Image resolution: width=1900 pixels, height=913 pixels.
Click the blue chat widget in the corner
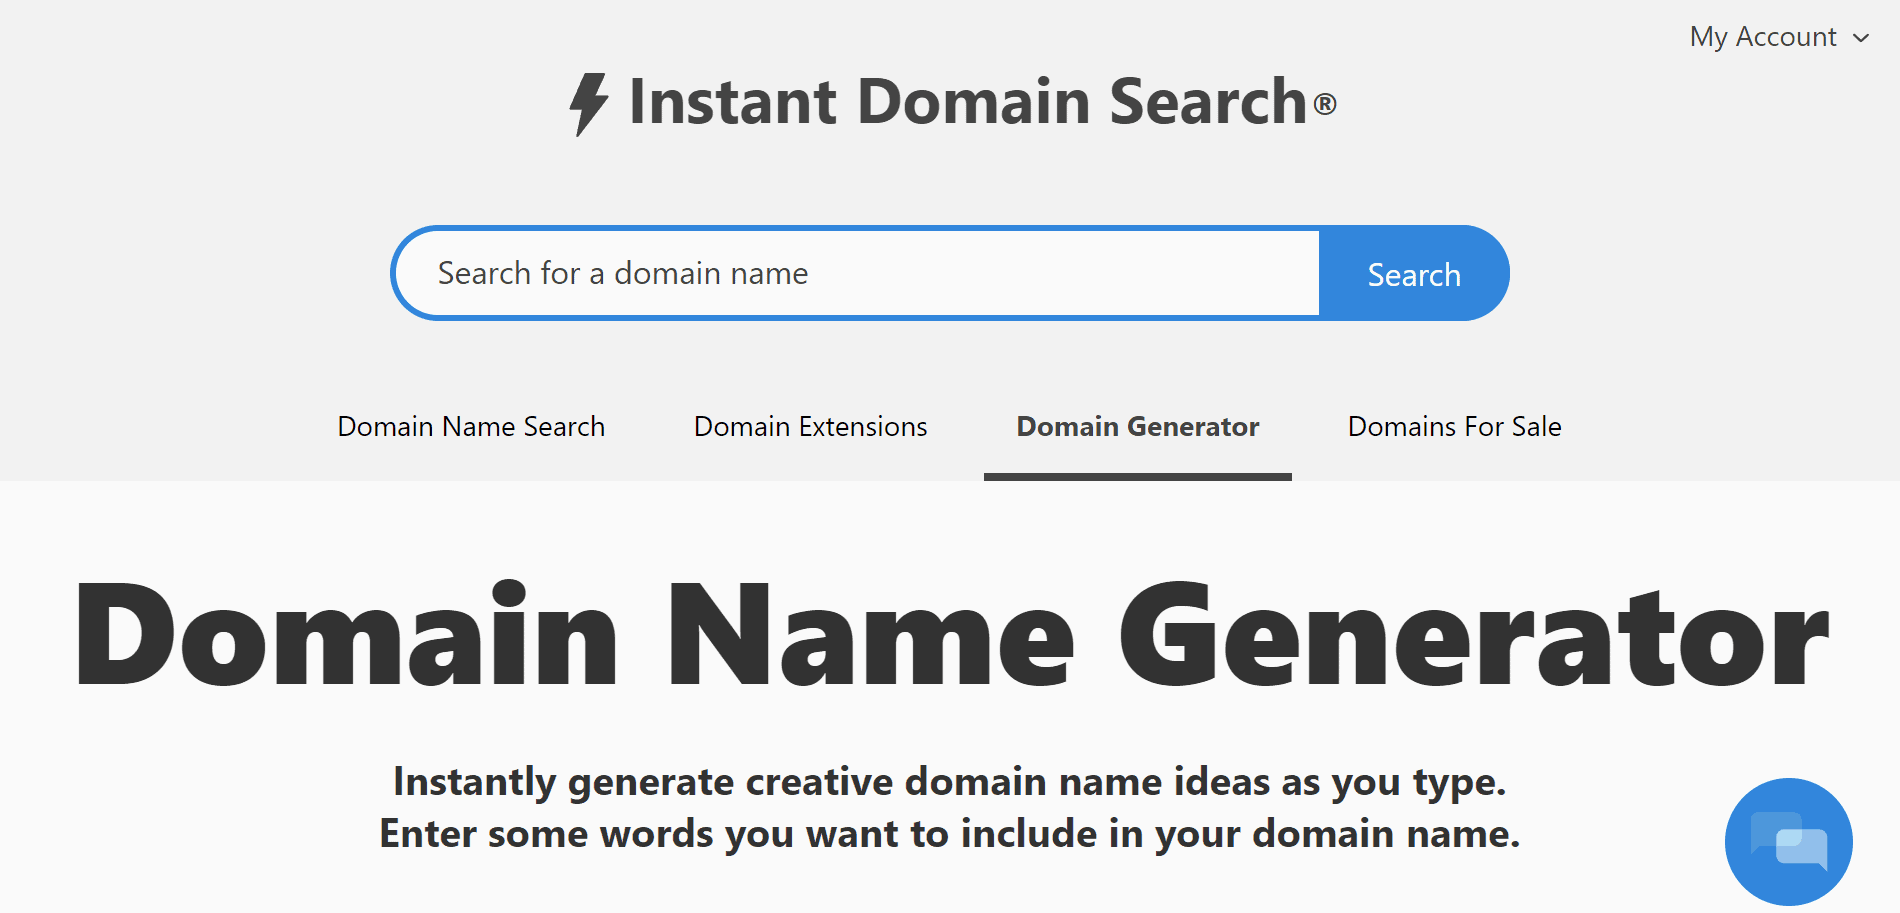coord(1789,841)
